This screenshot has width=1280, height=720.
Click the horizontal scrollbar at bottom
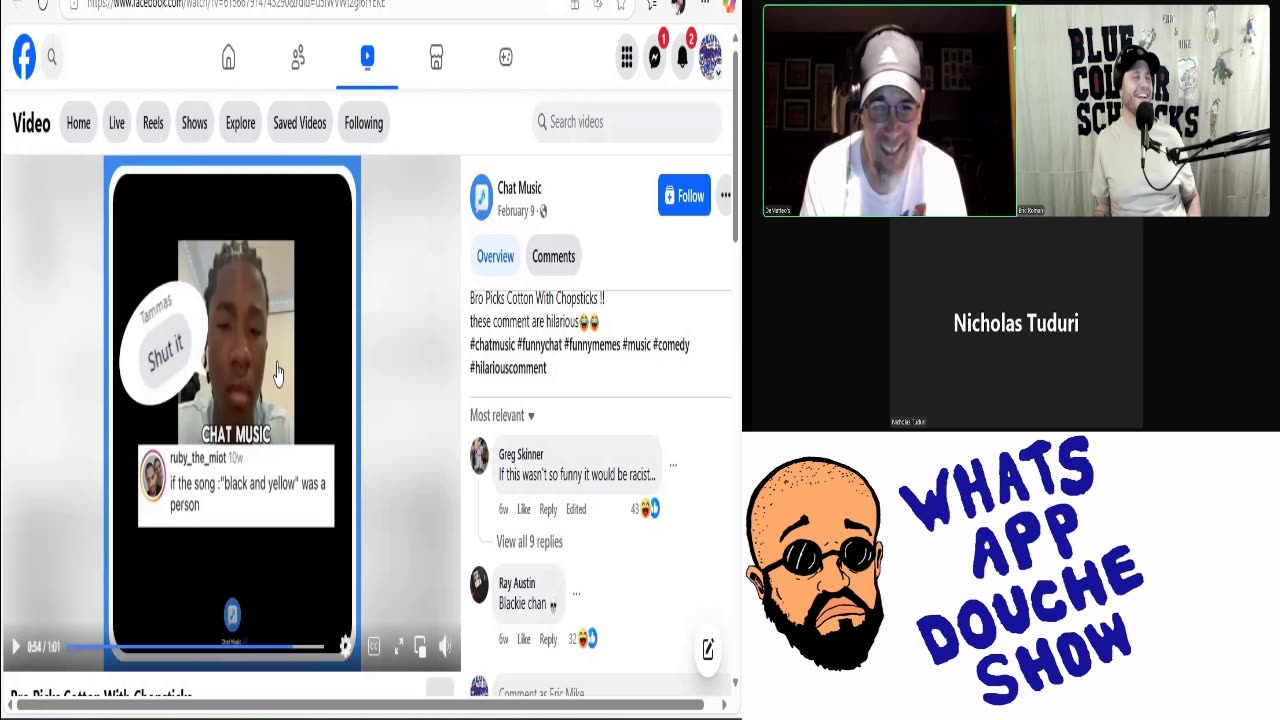362,705
